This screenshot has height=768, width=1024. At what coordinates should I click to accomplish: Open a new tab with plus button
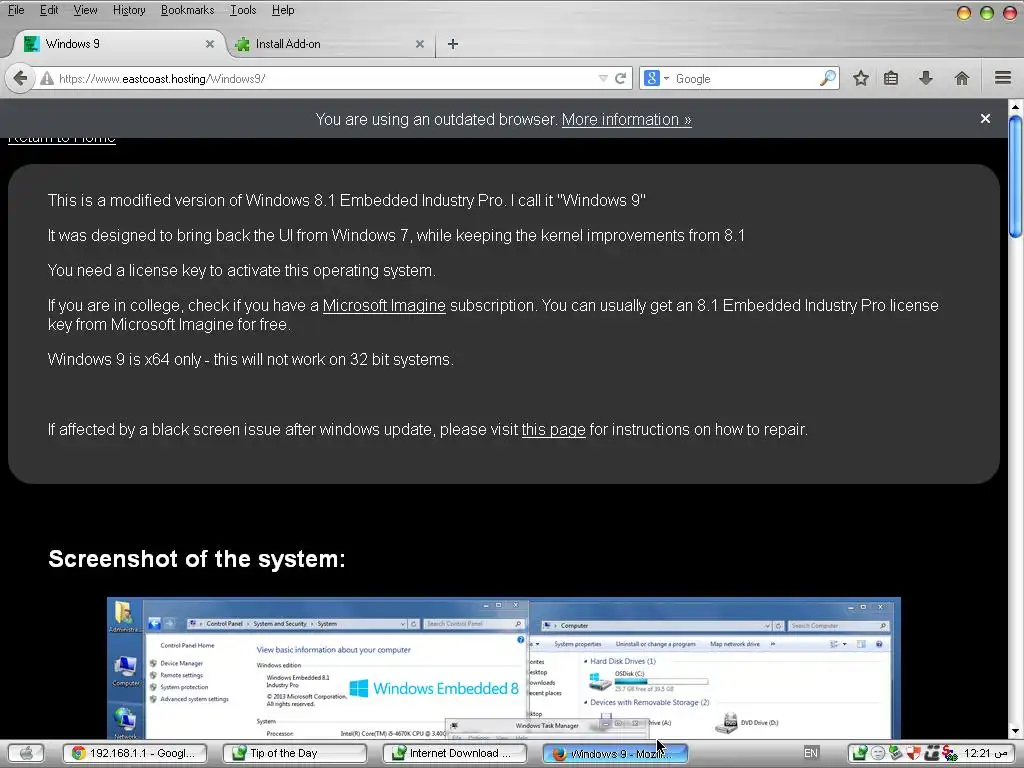point(453,44)
